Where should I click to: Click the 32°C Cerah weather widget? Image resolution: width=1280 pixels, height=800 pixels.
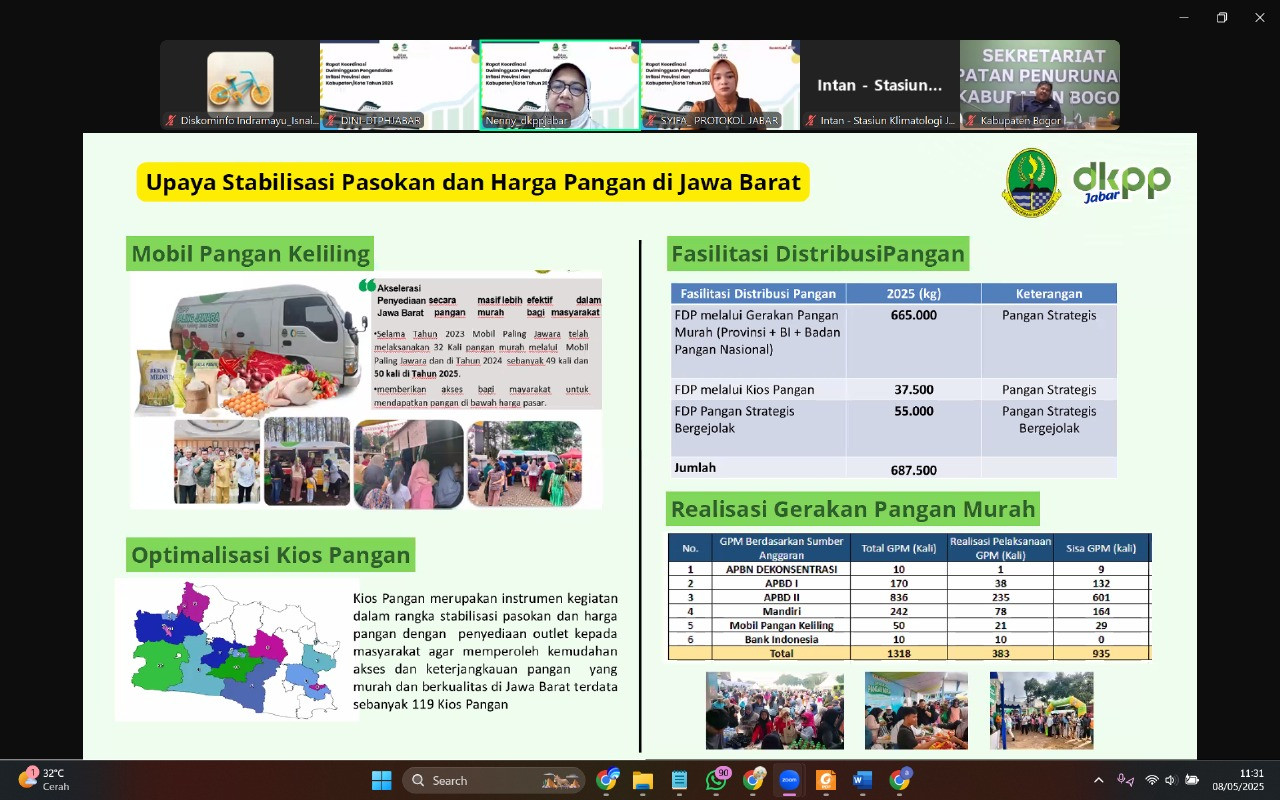click(44, 779)
